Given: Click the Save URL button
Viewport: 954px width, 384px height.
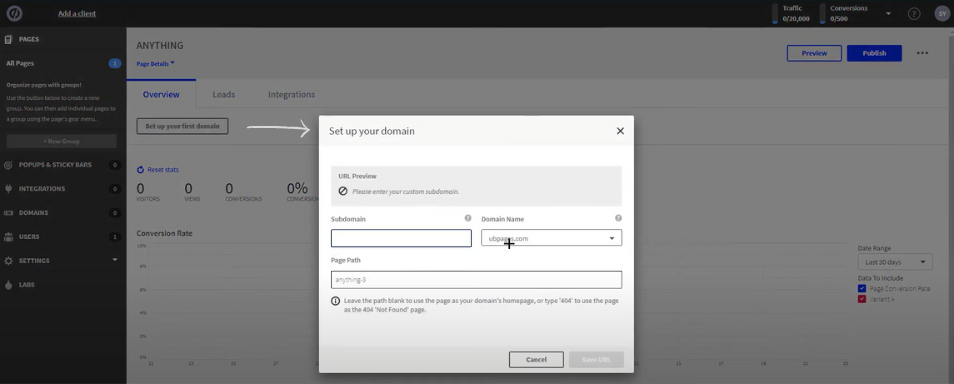Looking at the screenshot, I should click(596, 360).
